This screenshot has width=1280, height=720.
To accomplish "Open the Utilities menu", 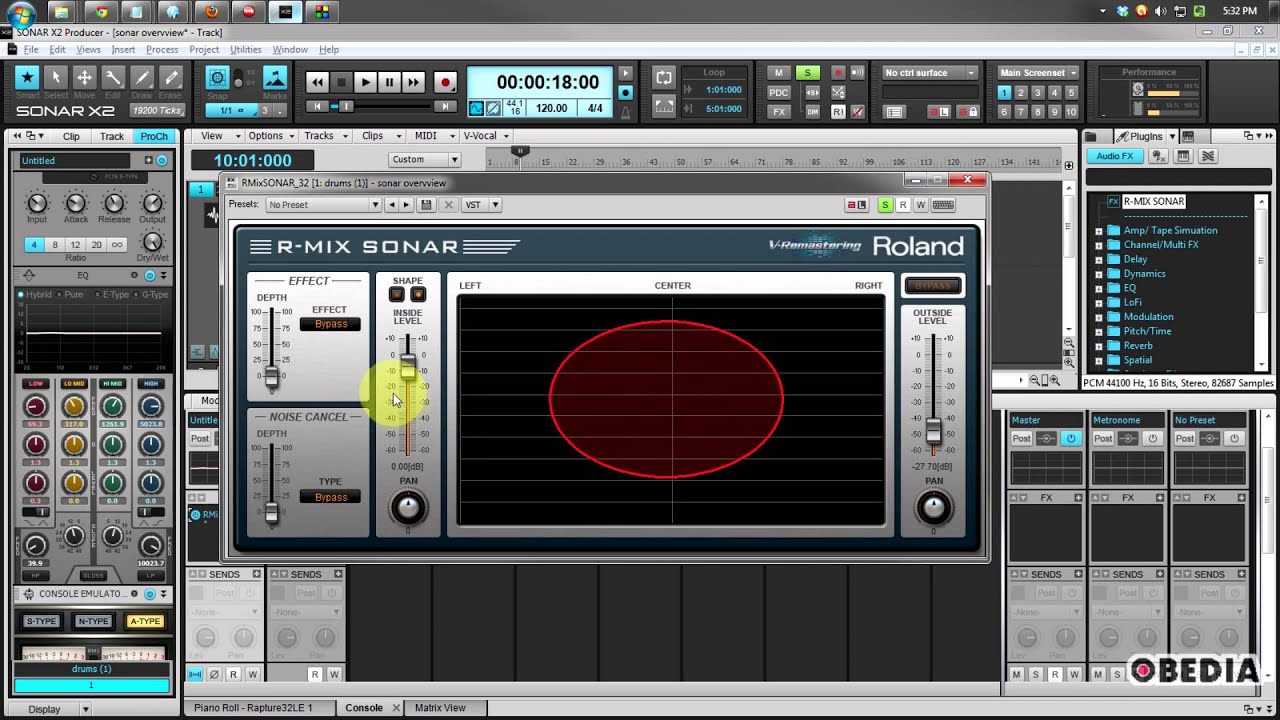I will tap(246, 49).
